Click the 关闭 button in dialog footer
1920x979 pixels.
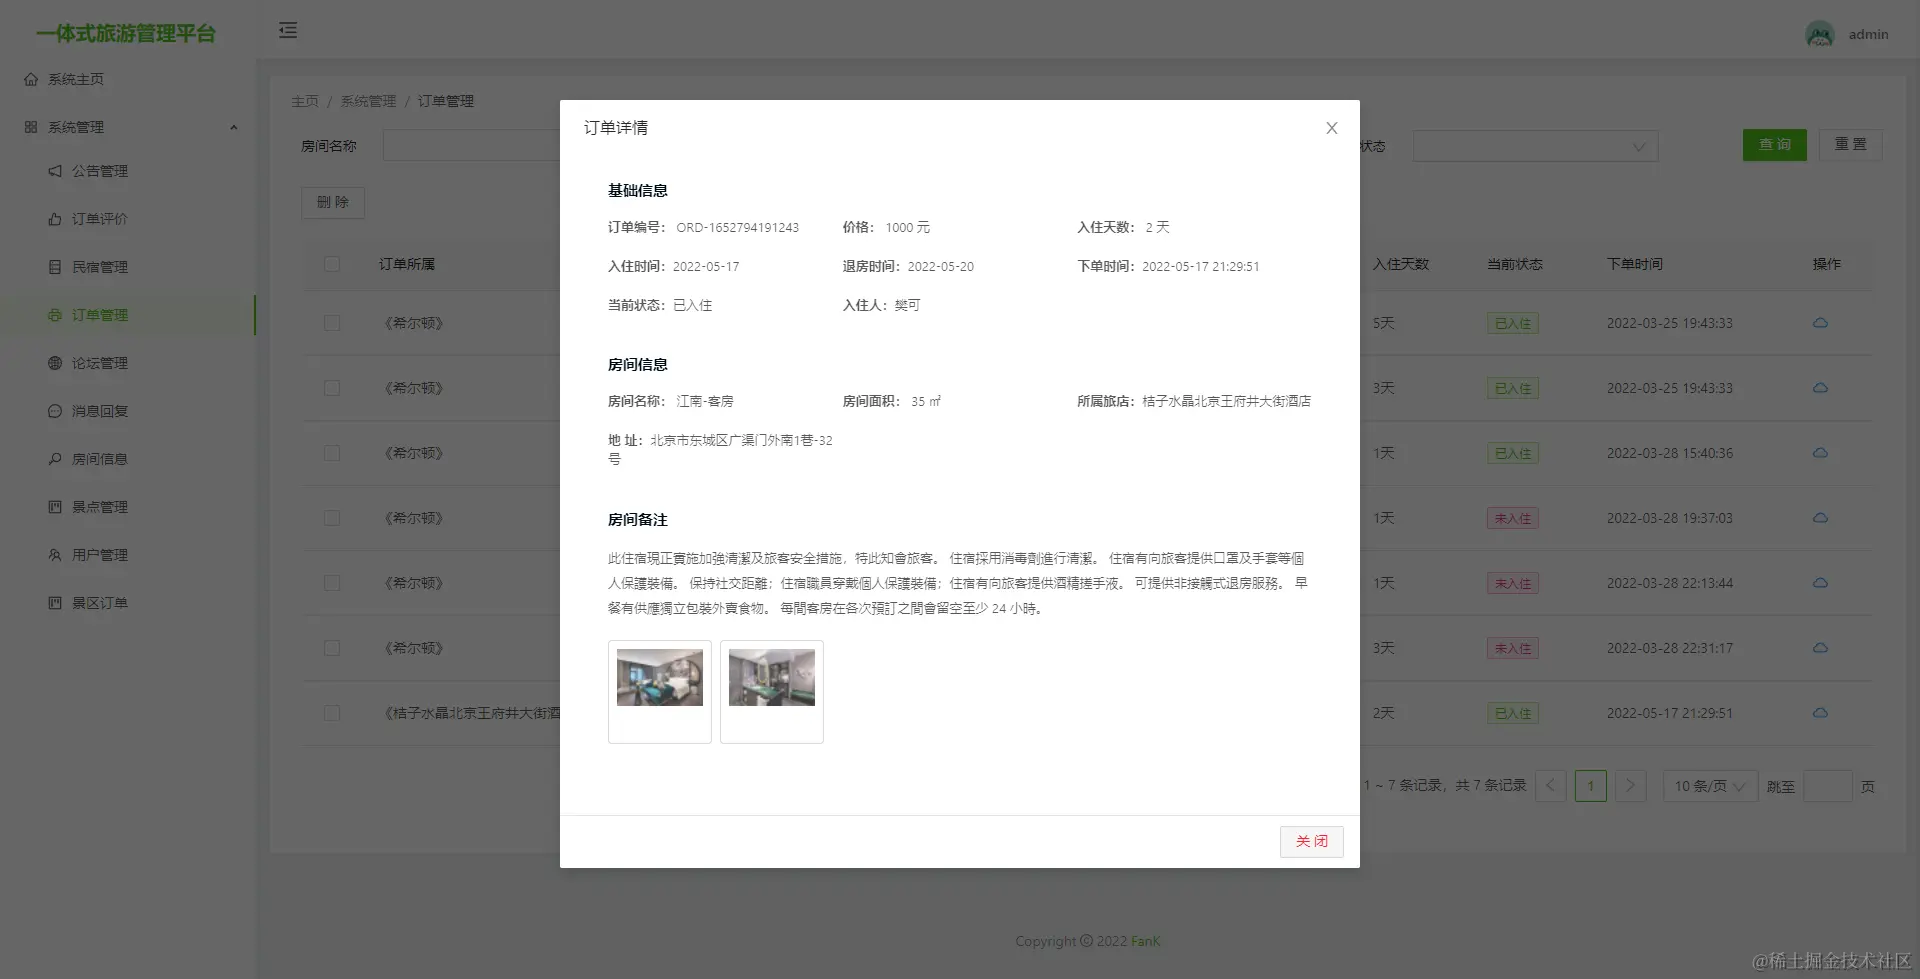pos(1311,841)
